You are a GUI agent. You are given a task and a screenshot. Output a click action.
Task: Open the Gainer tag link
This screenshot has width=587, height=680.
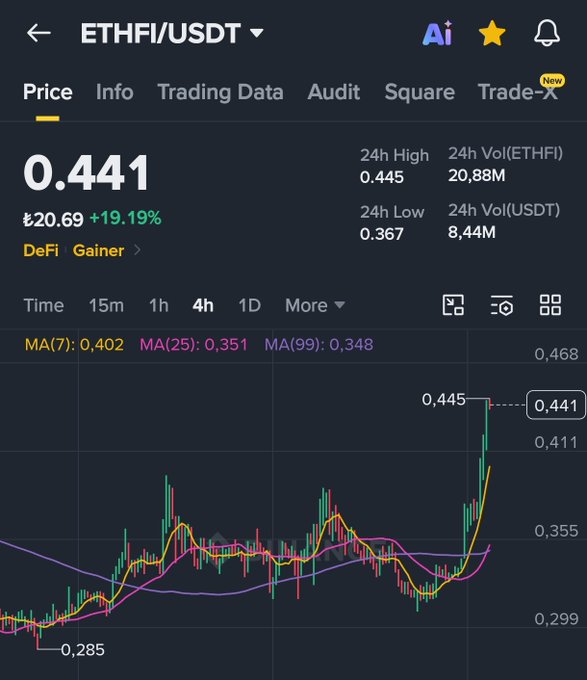coord(98,250)
